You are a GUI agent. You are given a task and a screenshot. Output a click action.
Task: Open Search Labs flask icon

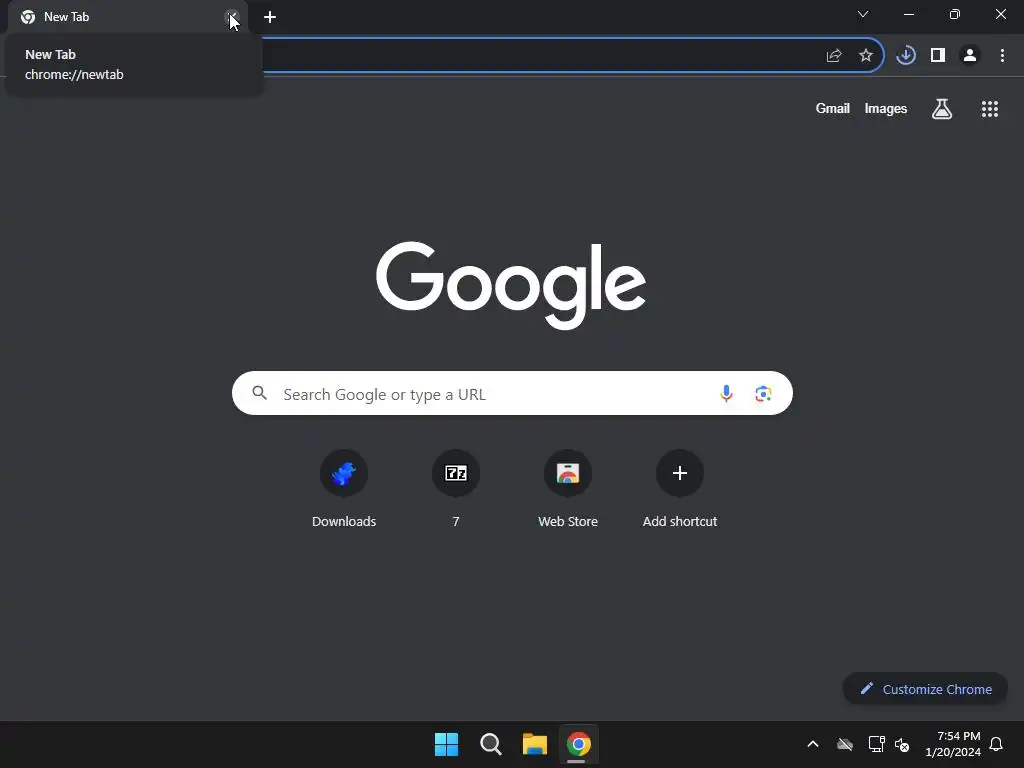point(942,108)
